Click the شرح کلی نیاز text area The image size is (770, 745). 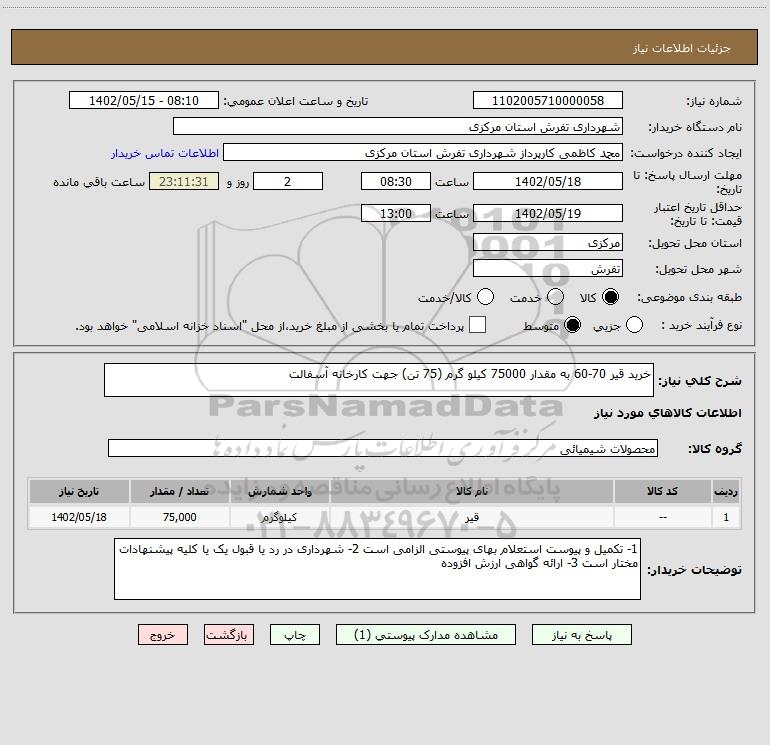379,380
